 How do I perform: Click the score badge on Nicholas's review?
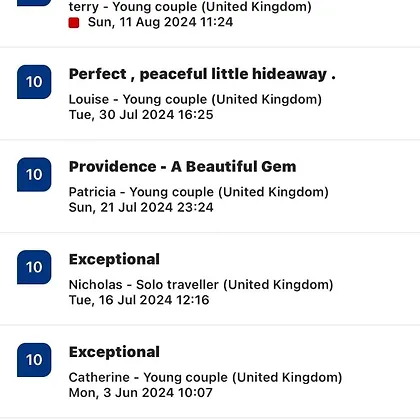34,267
